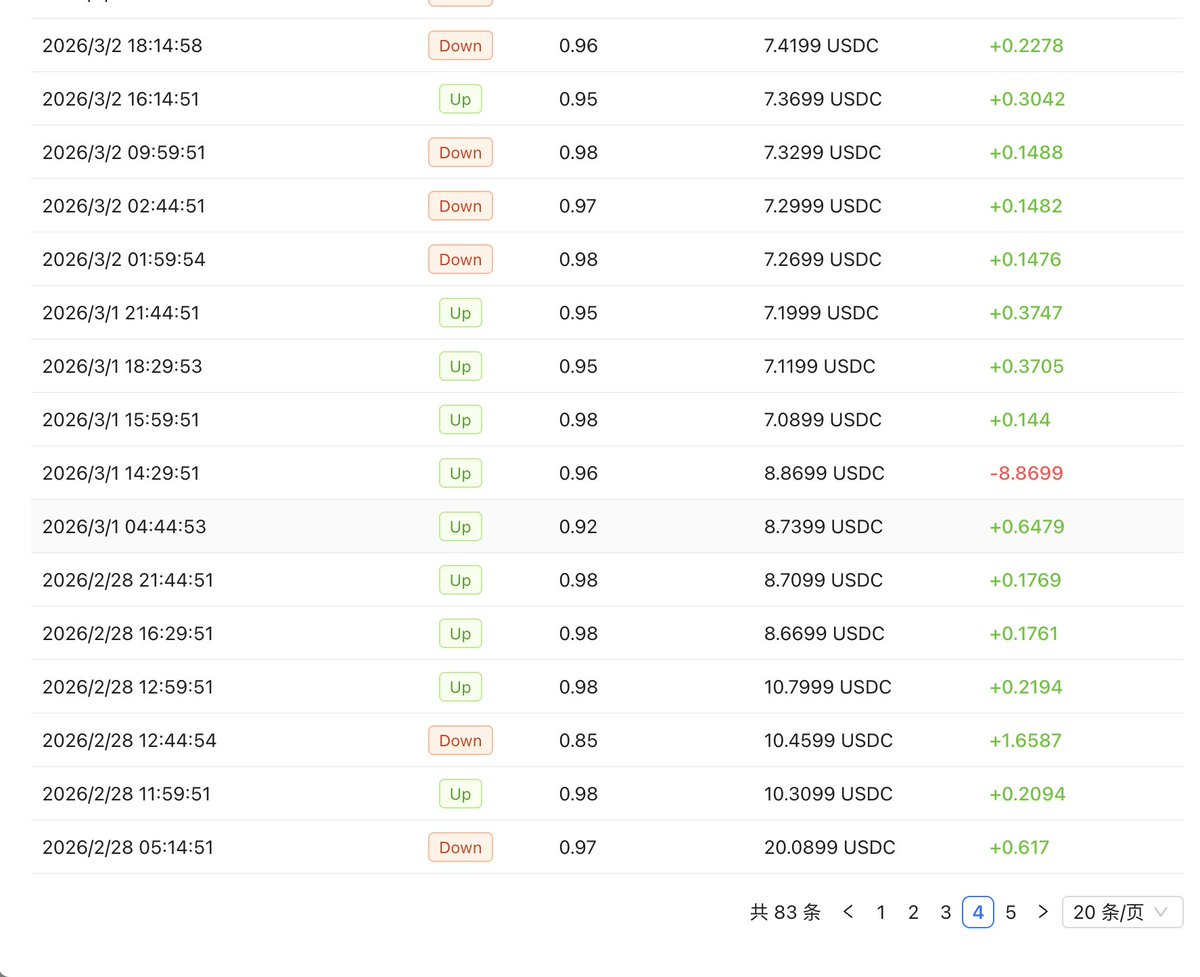Click the profit value +0.2278

pyautogui.click(x=1026, y=45)
